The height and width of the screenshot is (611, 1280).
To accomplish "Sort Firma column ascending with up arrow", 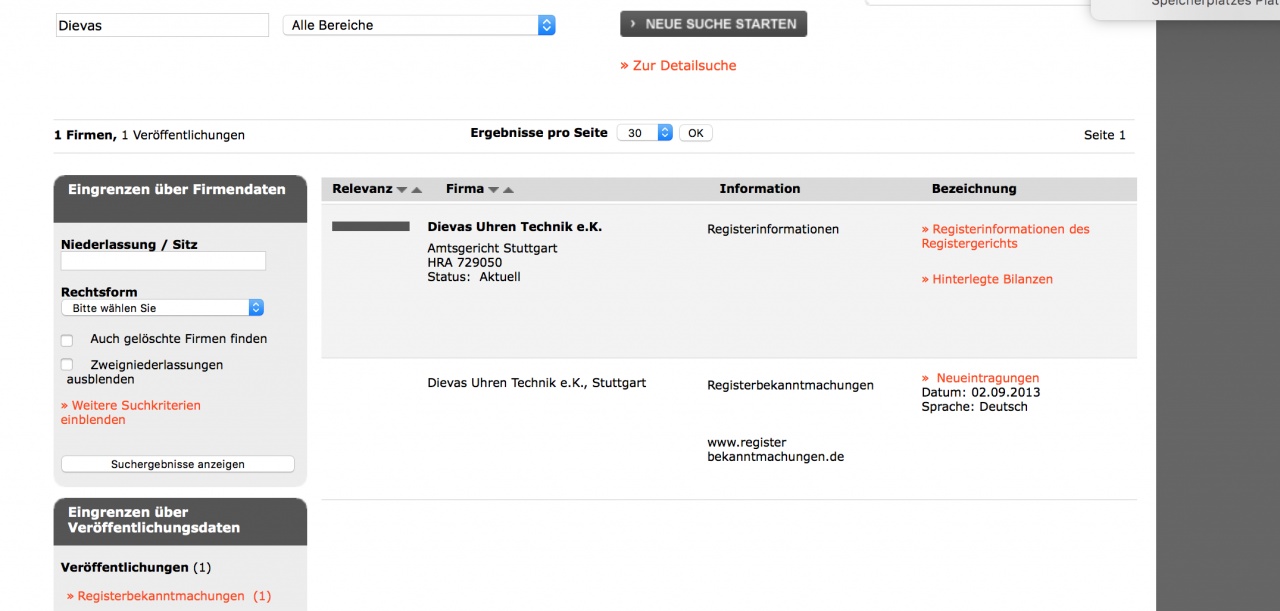I will 508,190.
